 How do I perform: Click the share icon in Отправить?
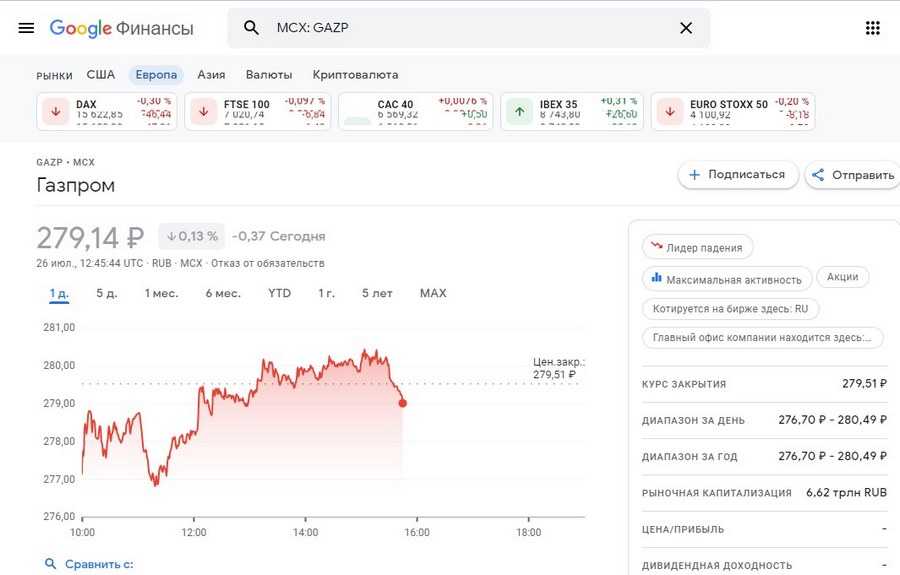pyautogui.click(x=818, y=174)
